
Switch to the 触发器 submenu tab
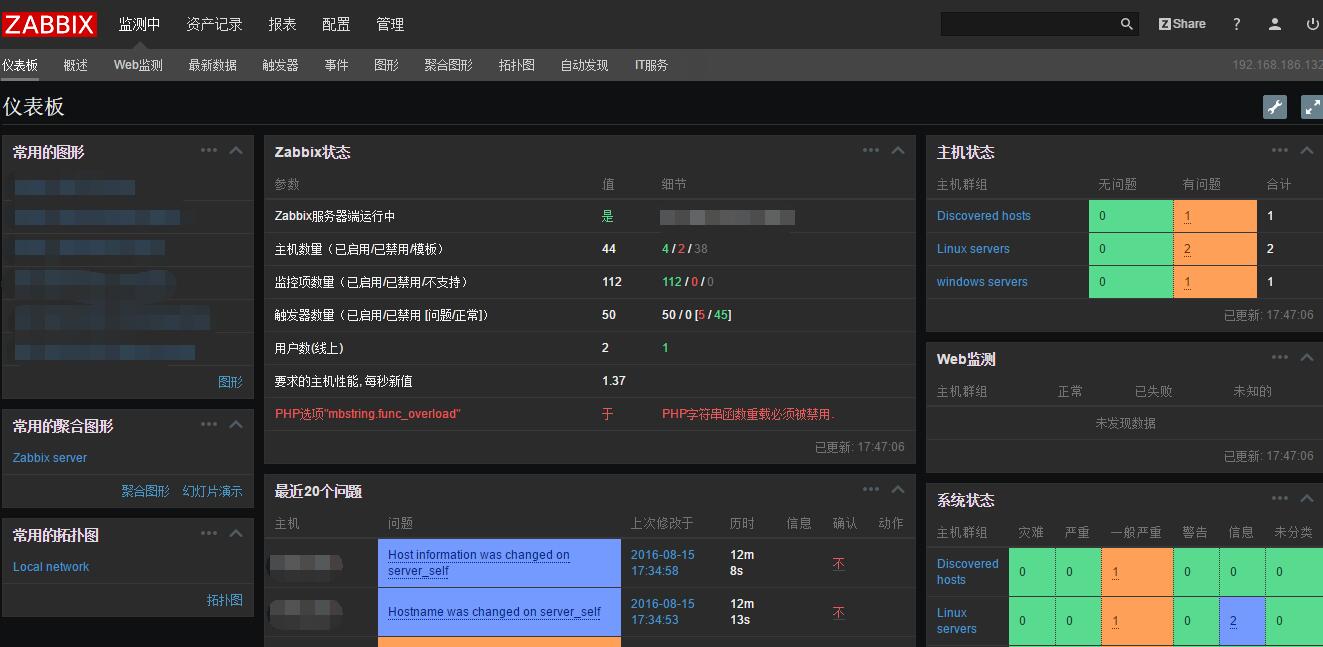tap(280, 65)
